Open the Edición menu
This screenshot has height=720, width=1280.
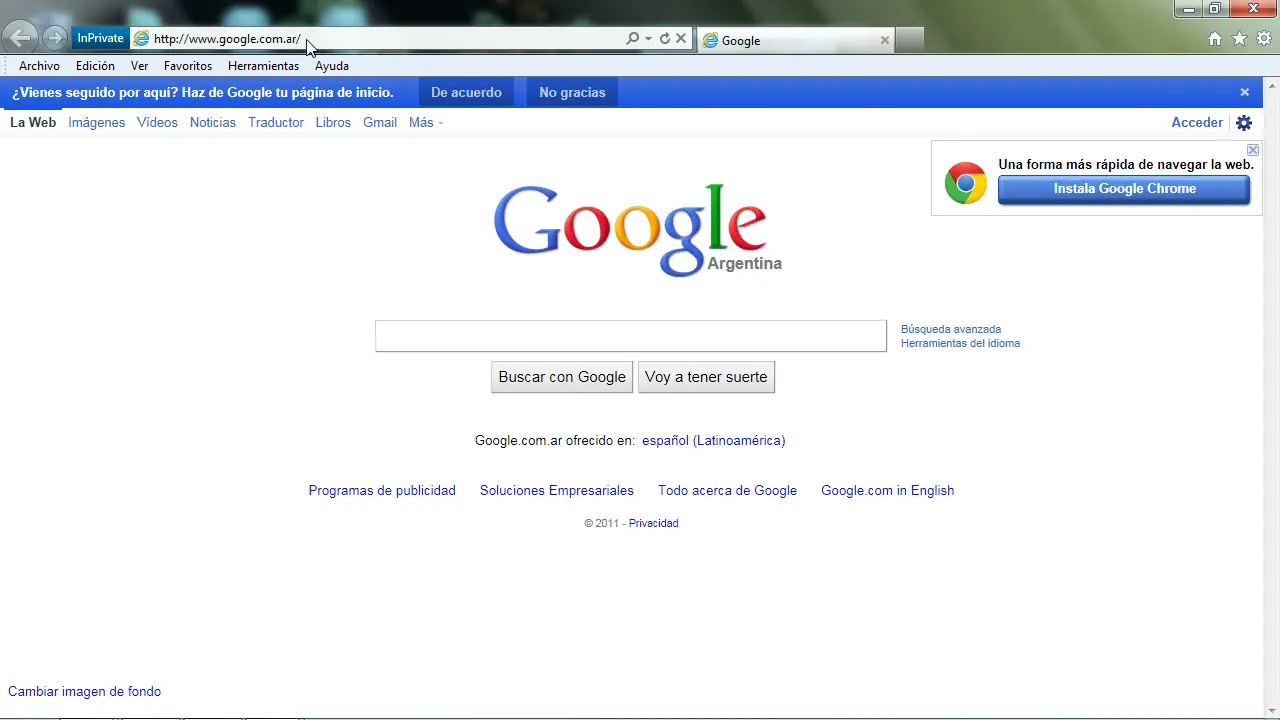click(95, 66)
